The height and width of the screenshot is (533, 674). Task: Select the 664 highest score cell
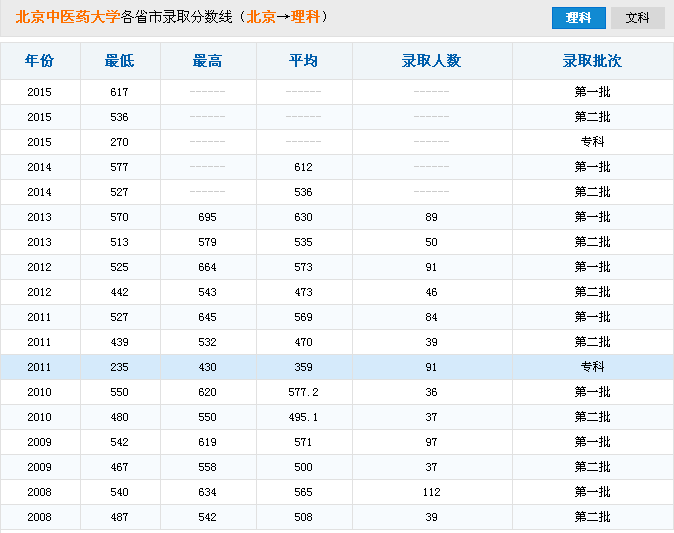(207, 267)
